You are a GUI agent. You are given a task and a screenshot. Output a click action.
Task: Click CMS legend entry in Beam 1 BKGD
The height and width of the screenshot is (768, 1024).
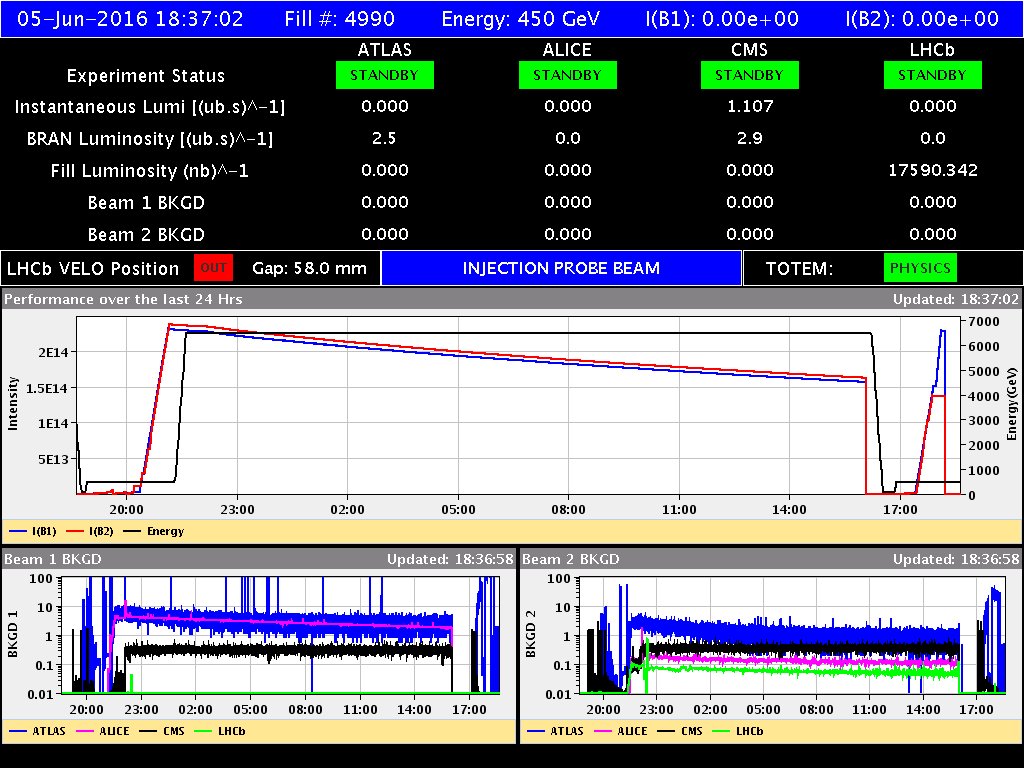pyautogui.click(x=162, y=731)
